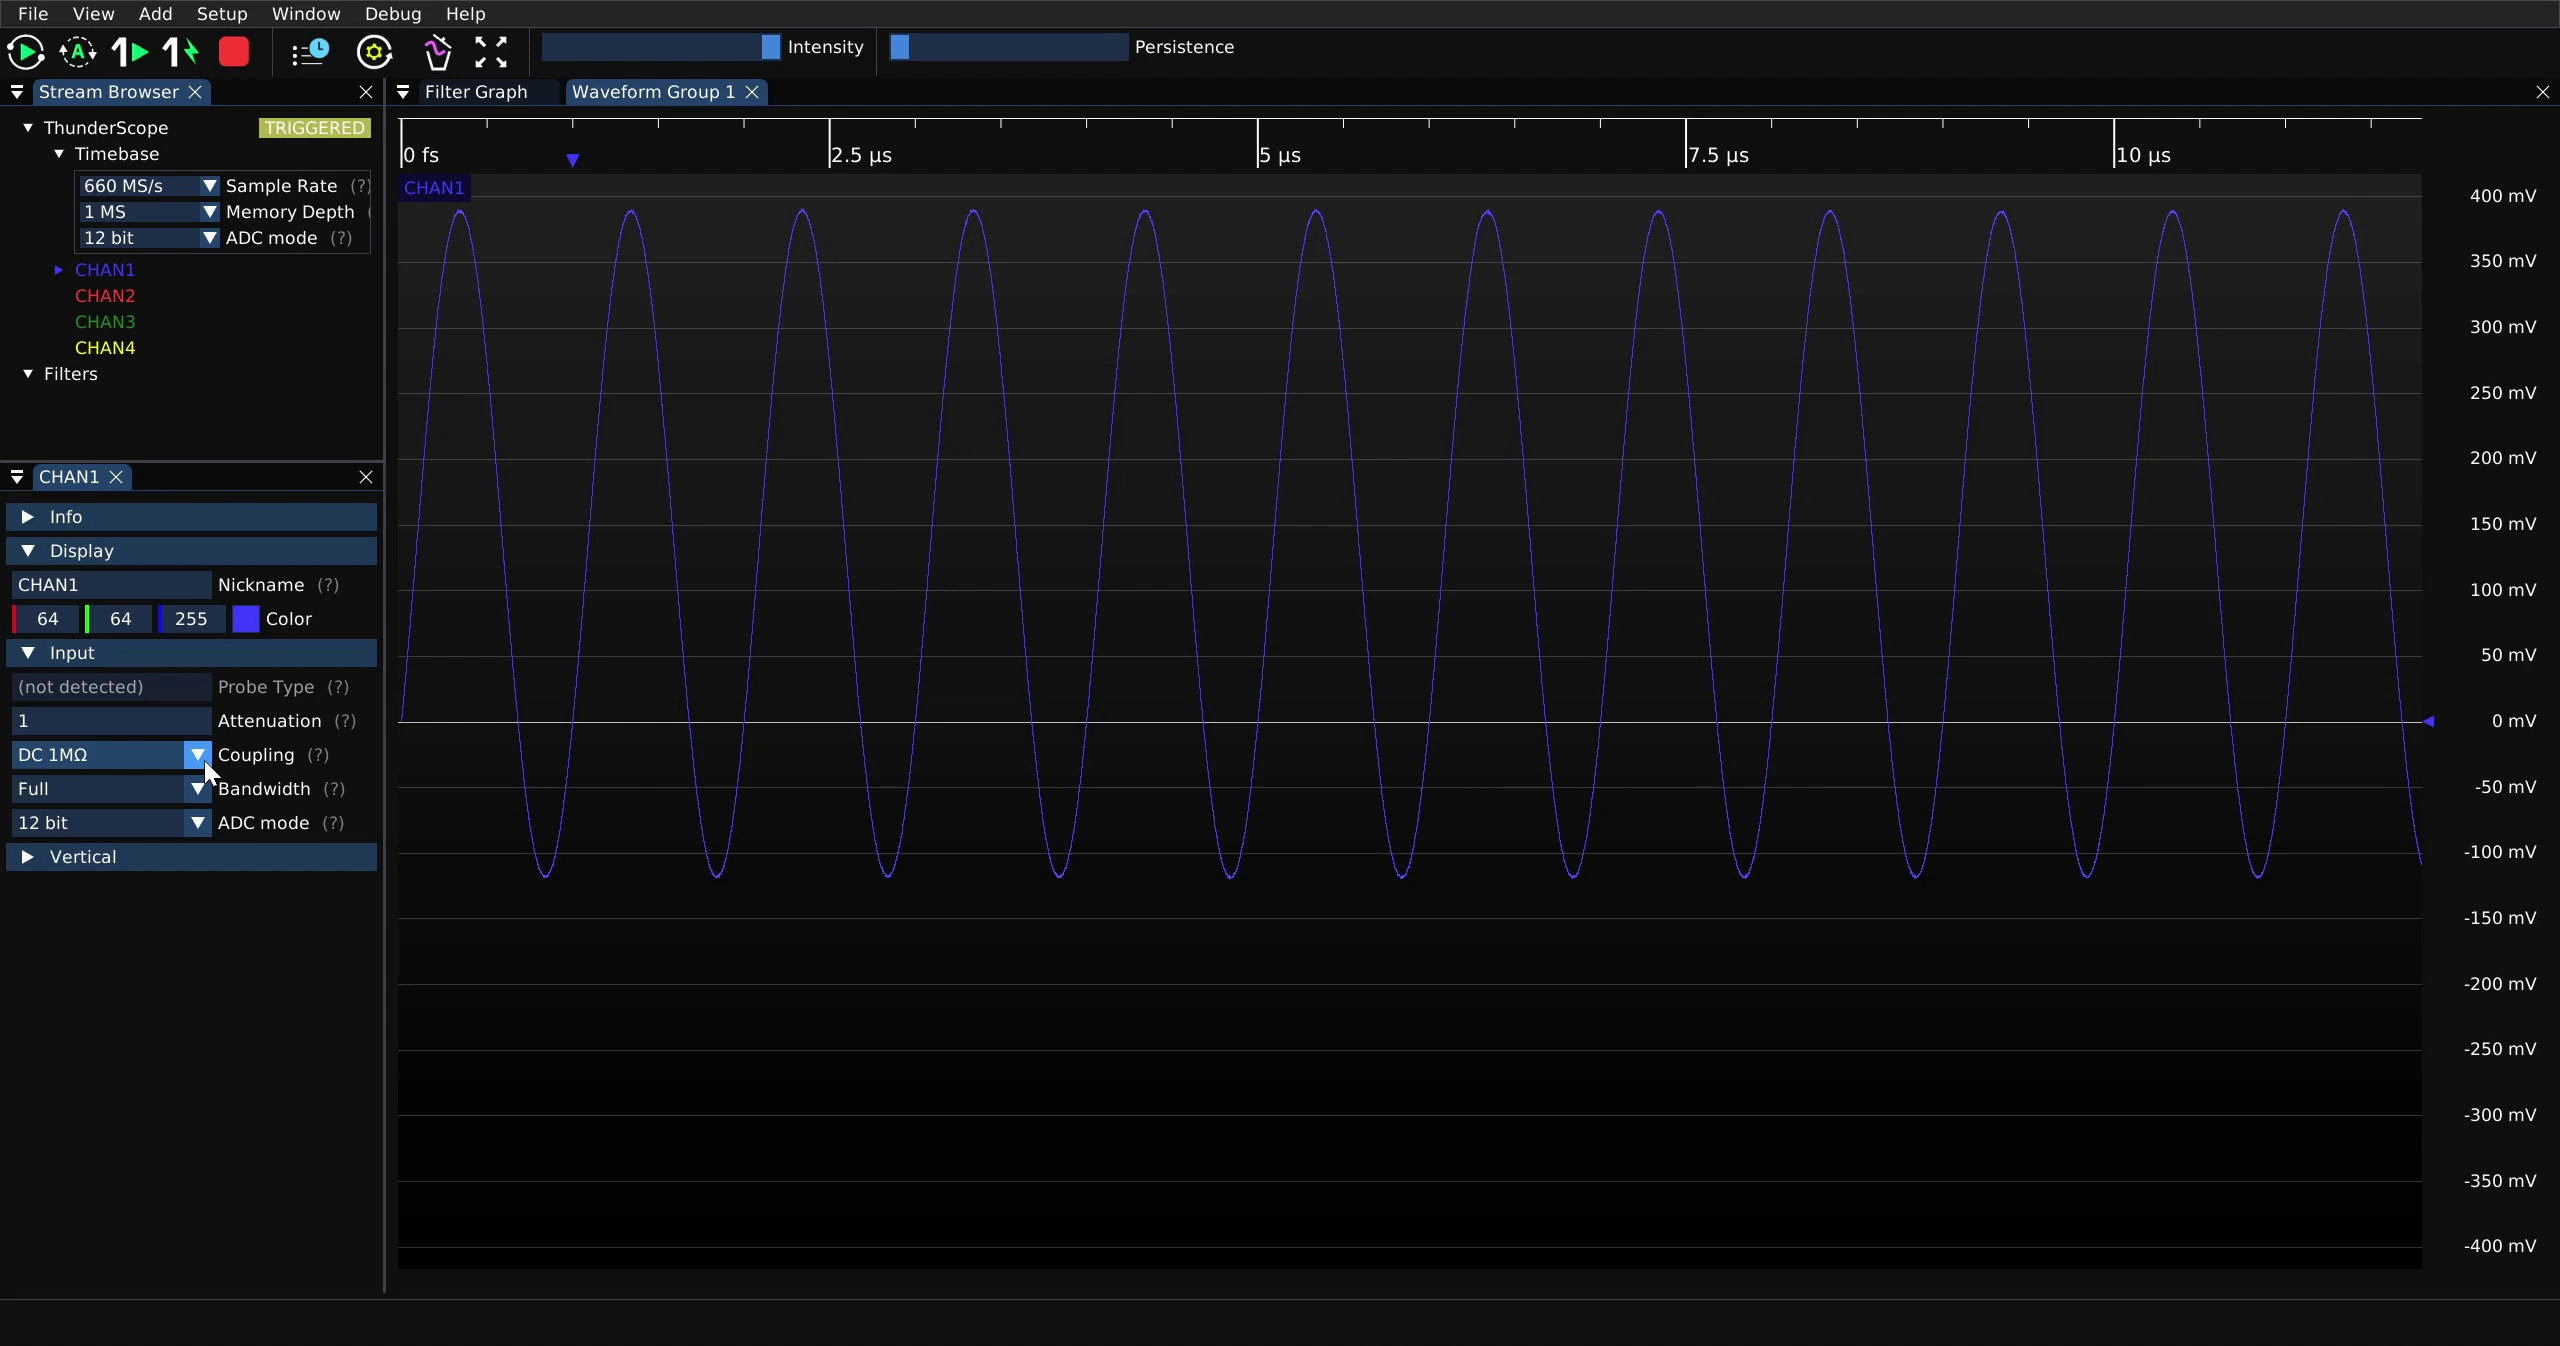Expand the Info section

tap(192, 517)
